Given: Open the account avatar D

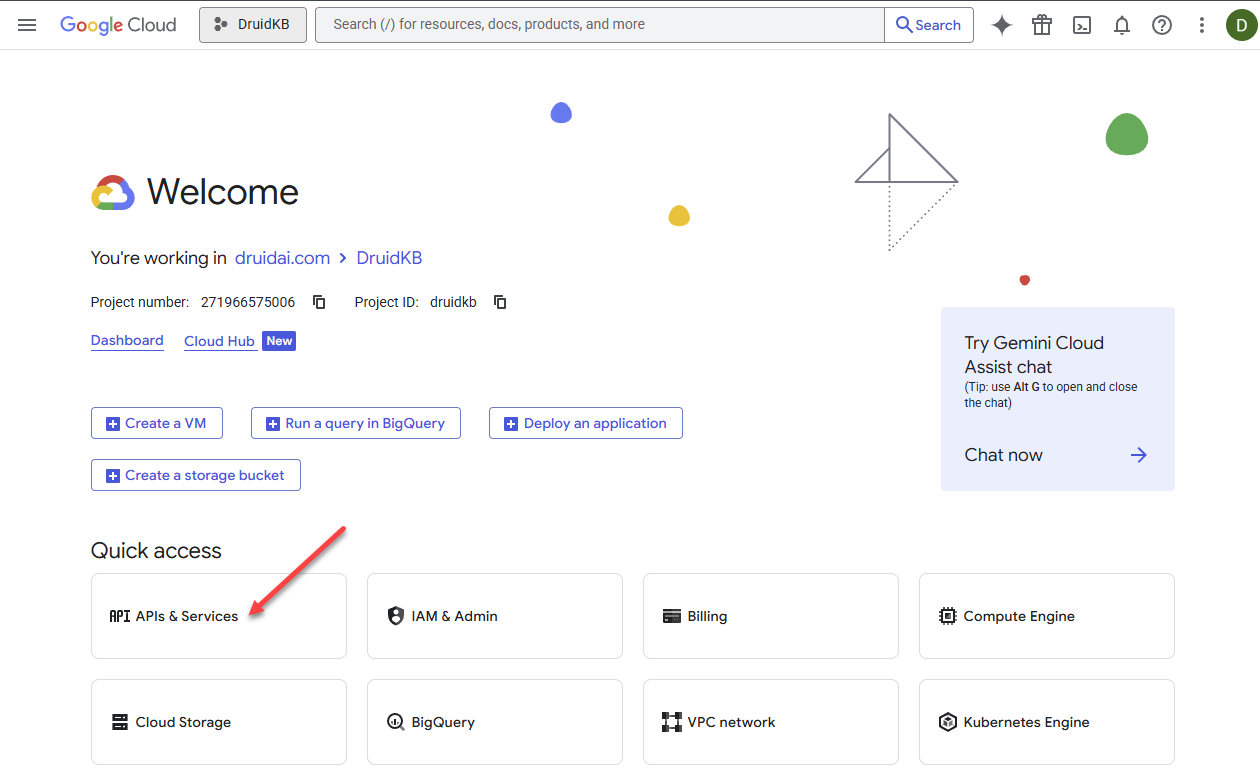Looking at the screenshot, I should pos(1242,25).
